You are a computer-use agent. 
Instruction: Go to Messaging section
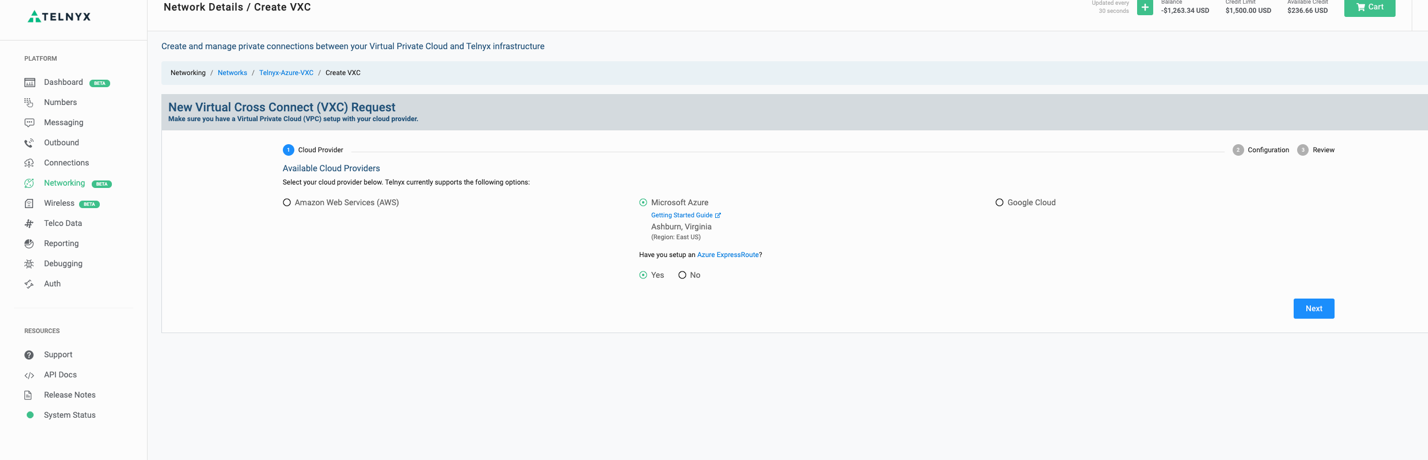[x=63, y=122]
